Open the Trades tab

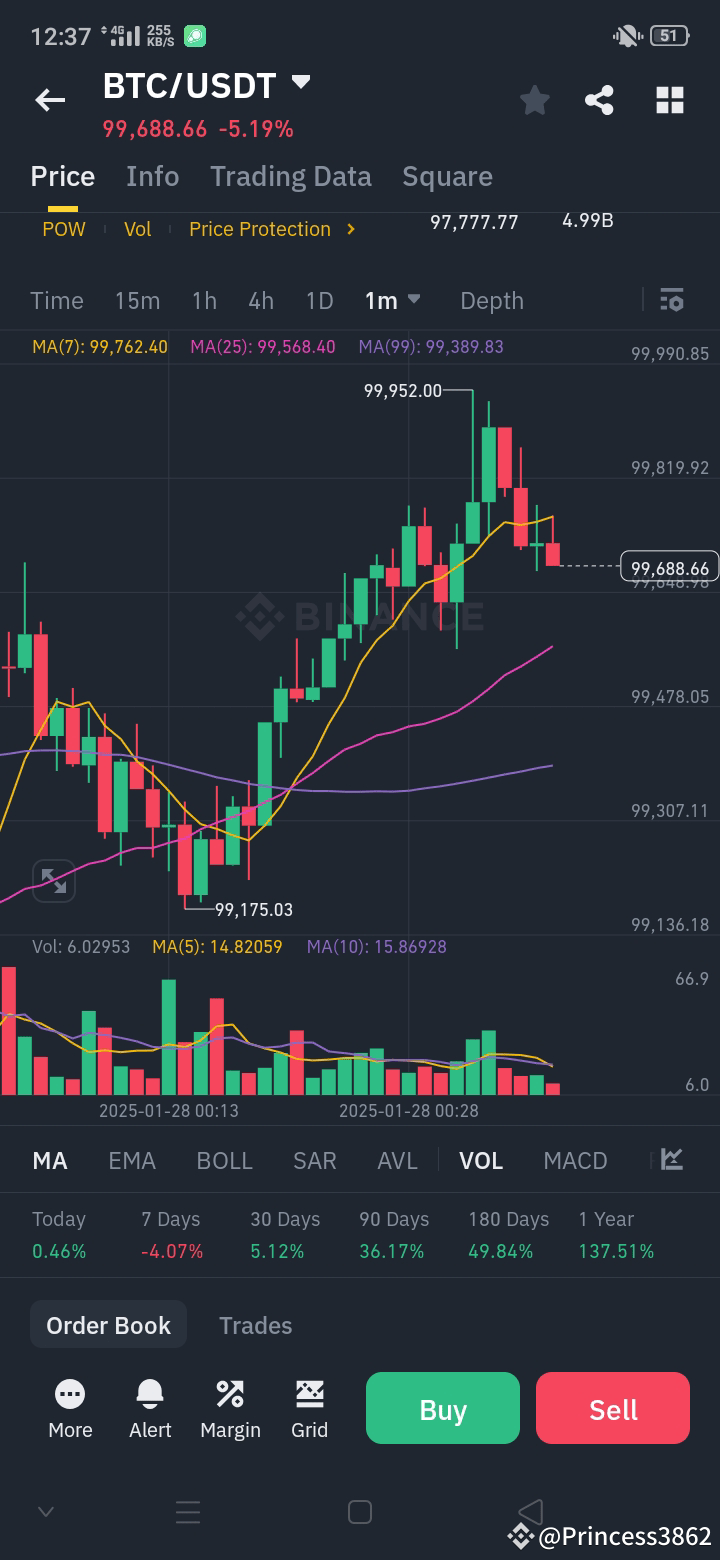(x=255, y=1324)
